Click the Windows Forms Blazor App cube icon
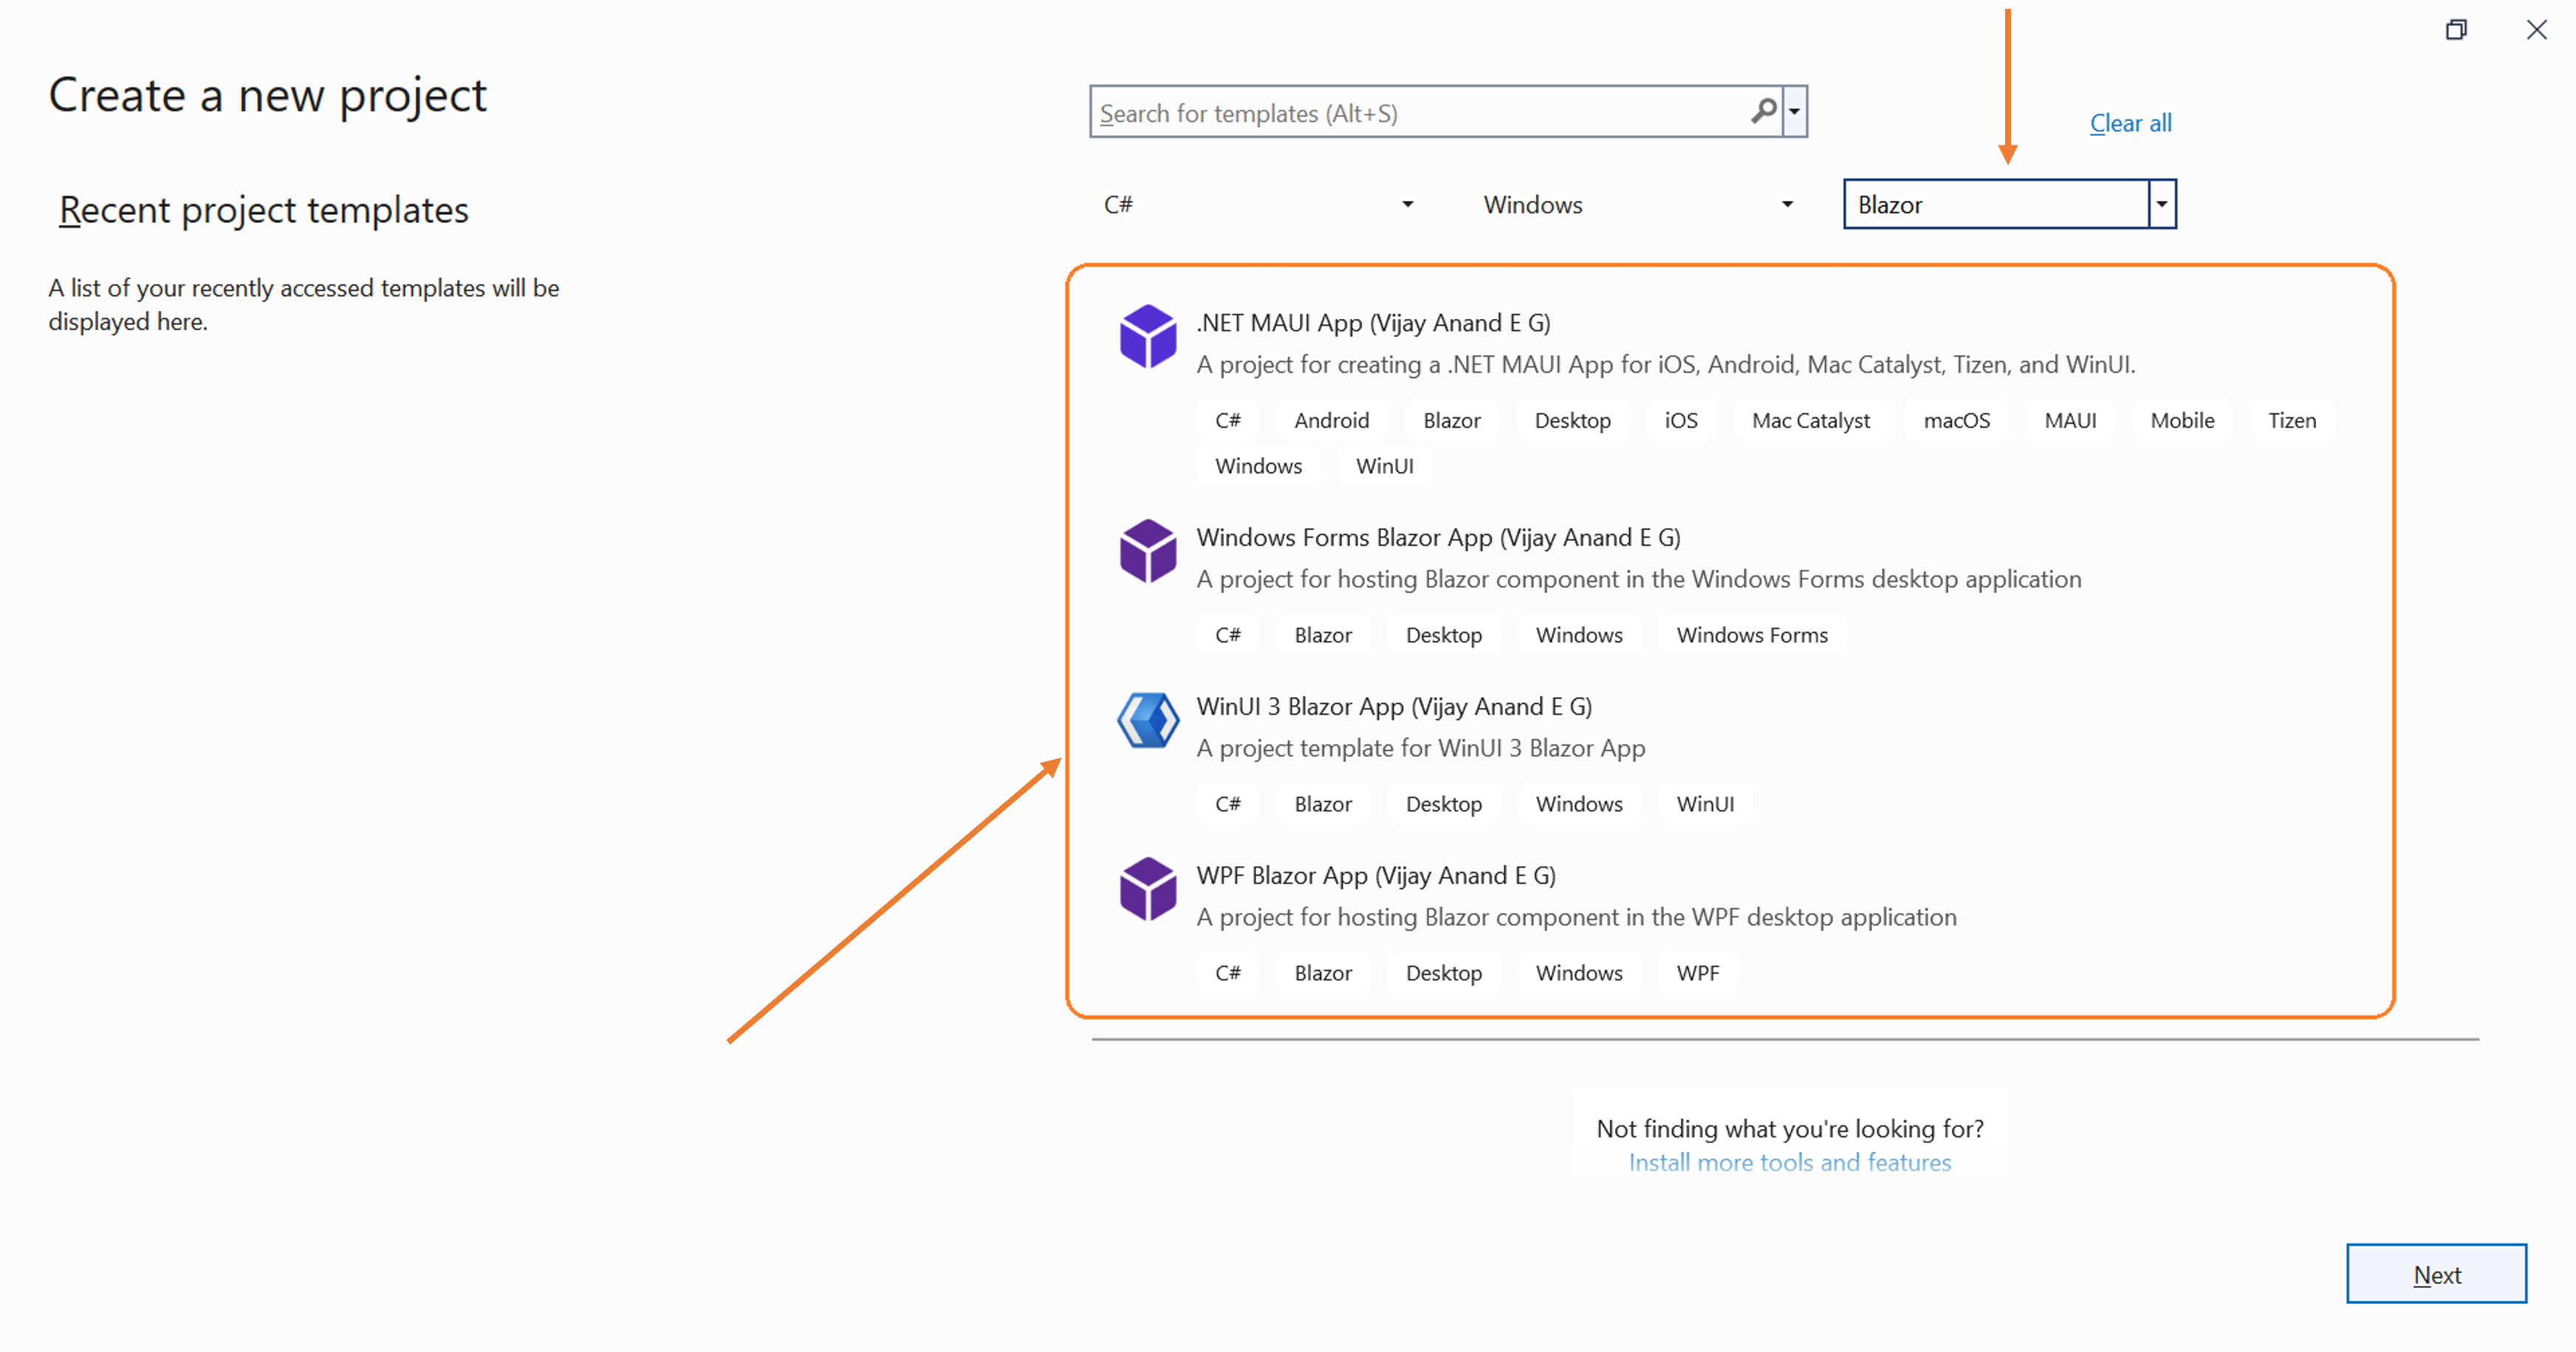 (1147, 550)
